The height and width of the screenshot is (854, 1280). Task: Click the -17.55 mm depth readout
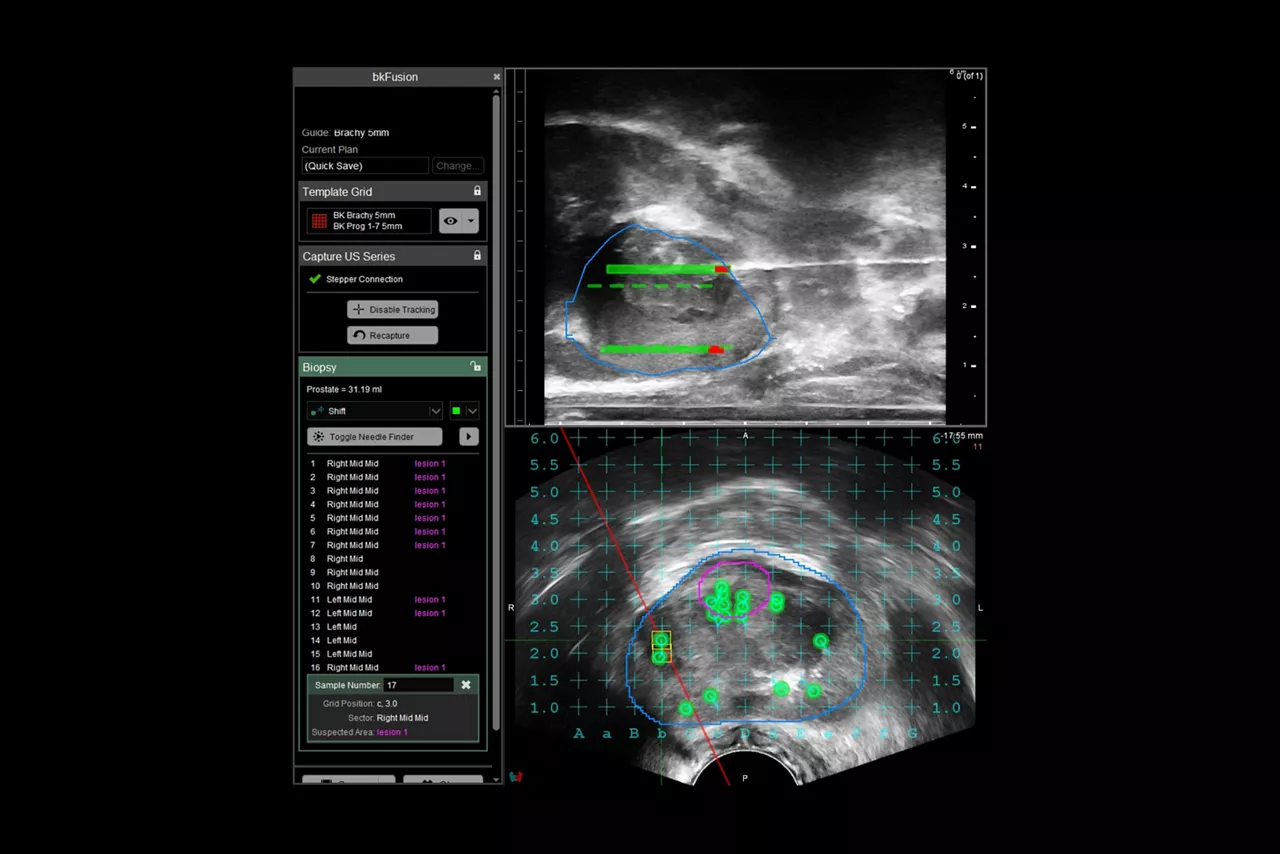(962, 436)
